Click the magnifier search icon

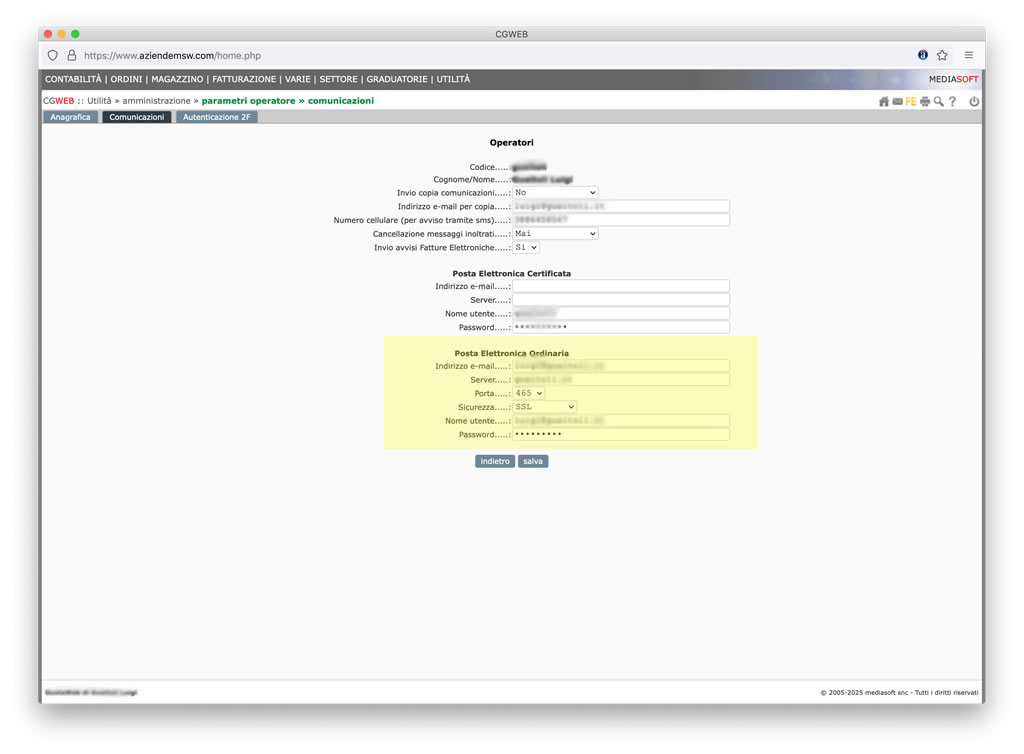tap(938, 101)
